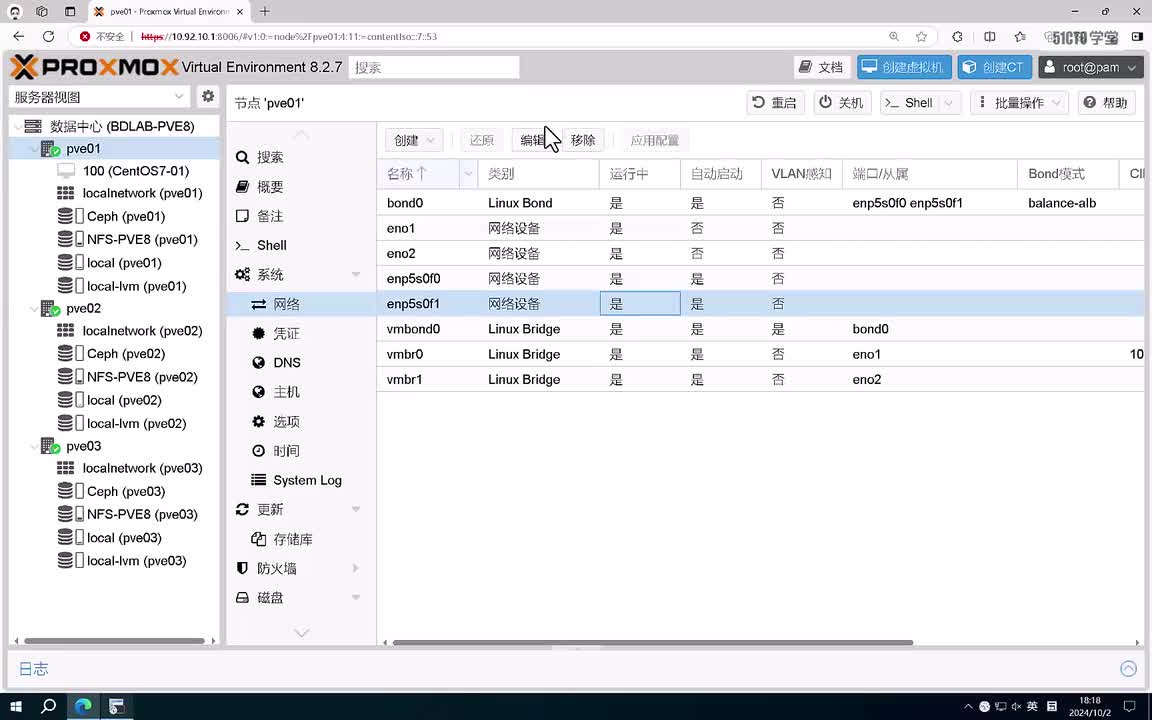Select Ceph (pve02) storage
The width and height of the screenshot is (1152, 720).
[x=126, y=353]
